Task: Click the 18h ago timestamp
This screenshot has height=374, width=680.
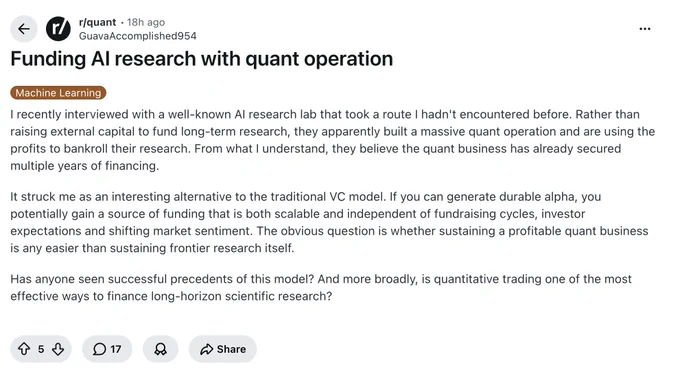Action: coord(146,22)
